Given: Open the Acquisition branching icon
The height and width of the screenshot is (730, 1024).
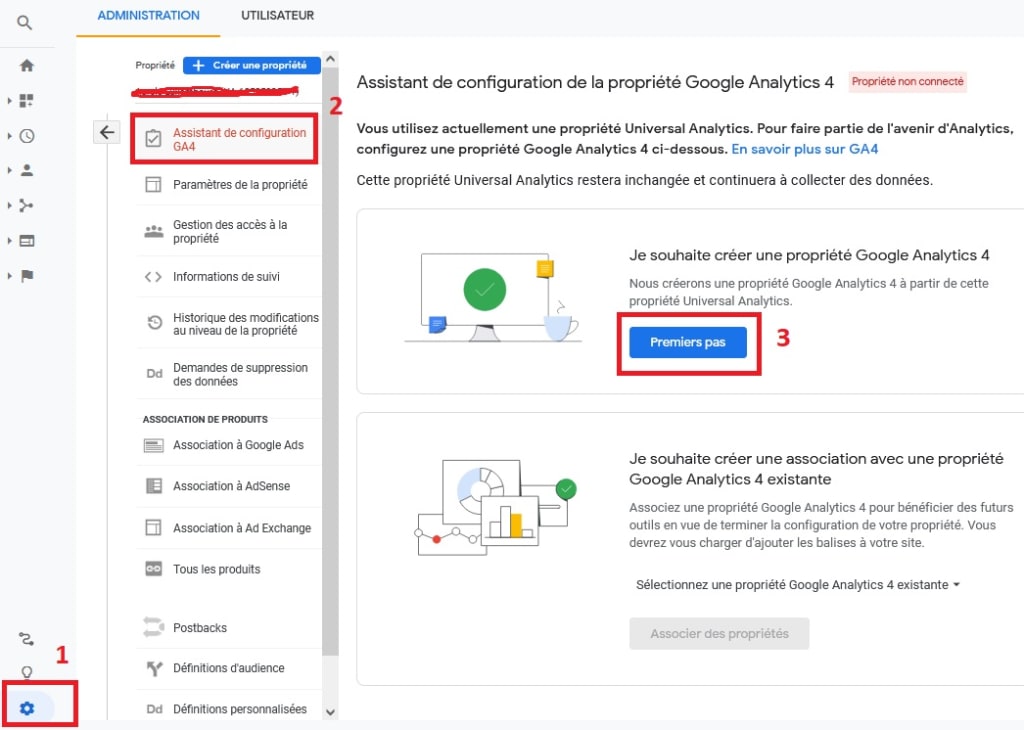Looking at the screenshot, I should pos(26,206).
